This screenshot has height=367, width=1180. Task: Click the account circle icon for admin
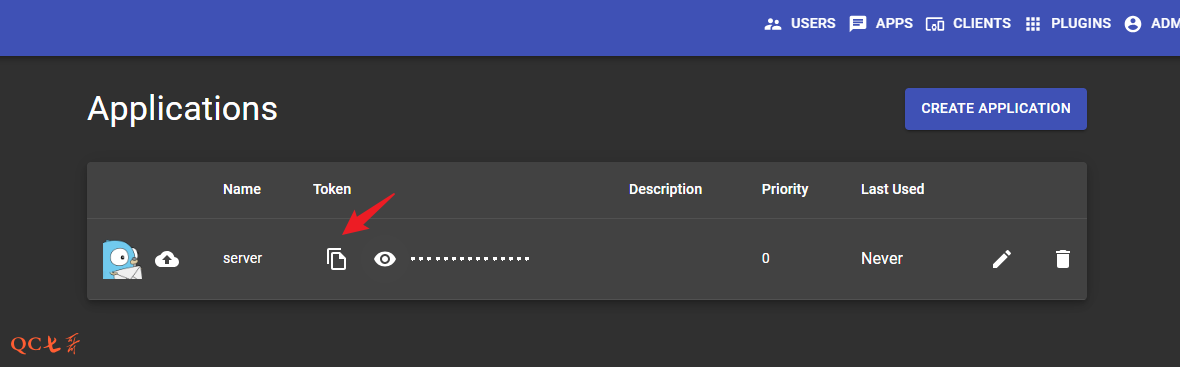click(1133, 24)
